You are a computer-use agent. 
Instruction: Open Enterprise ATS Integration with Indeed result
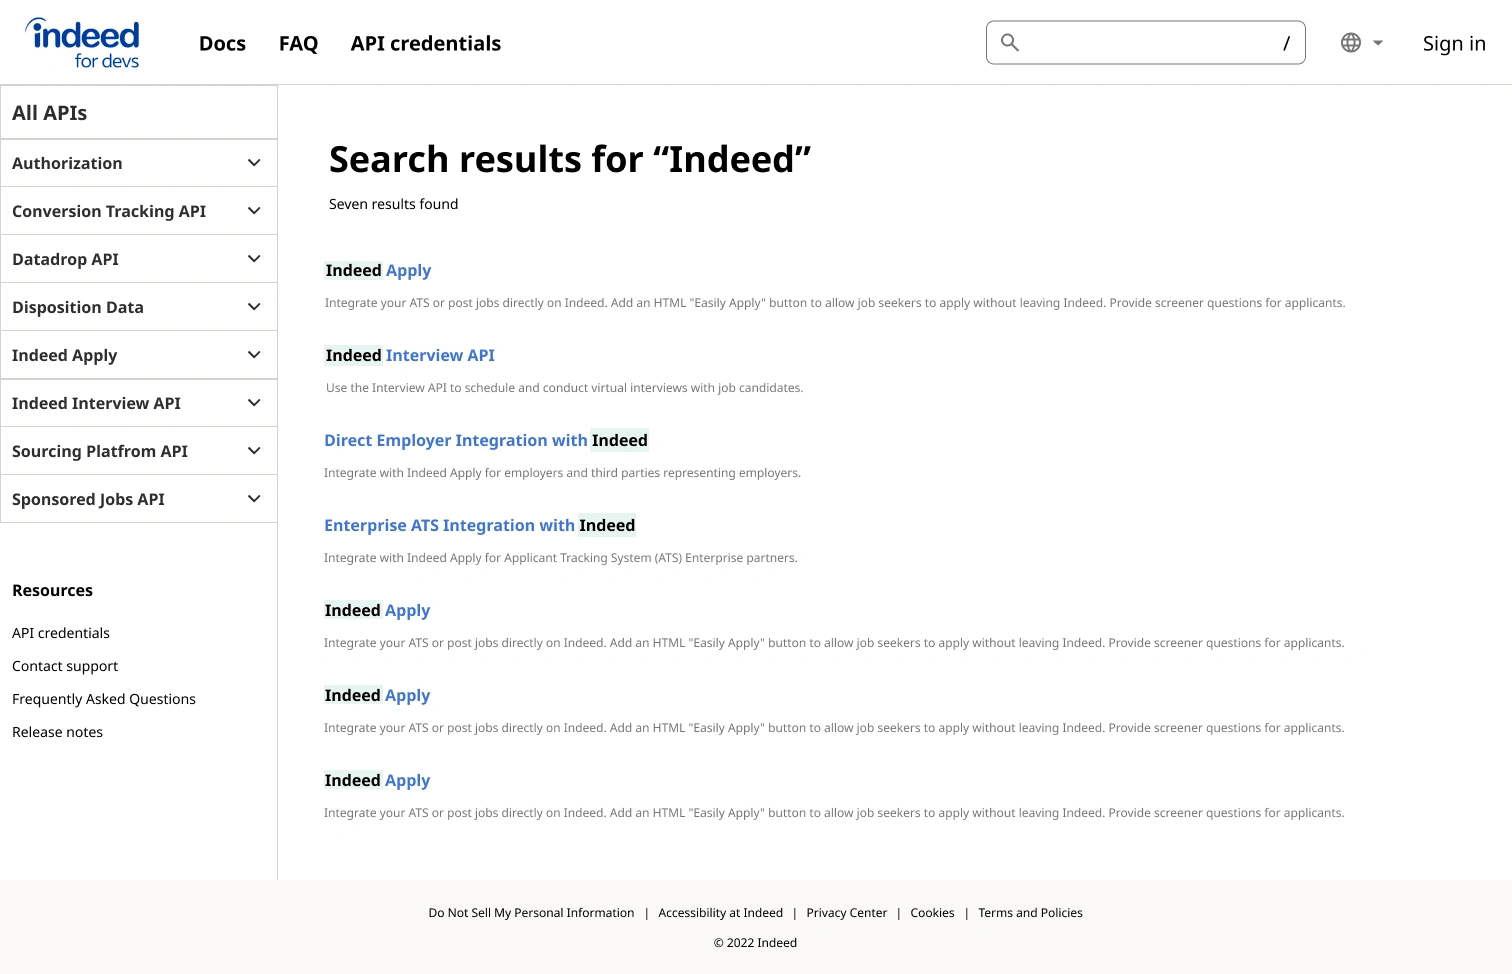[480, 525]
